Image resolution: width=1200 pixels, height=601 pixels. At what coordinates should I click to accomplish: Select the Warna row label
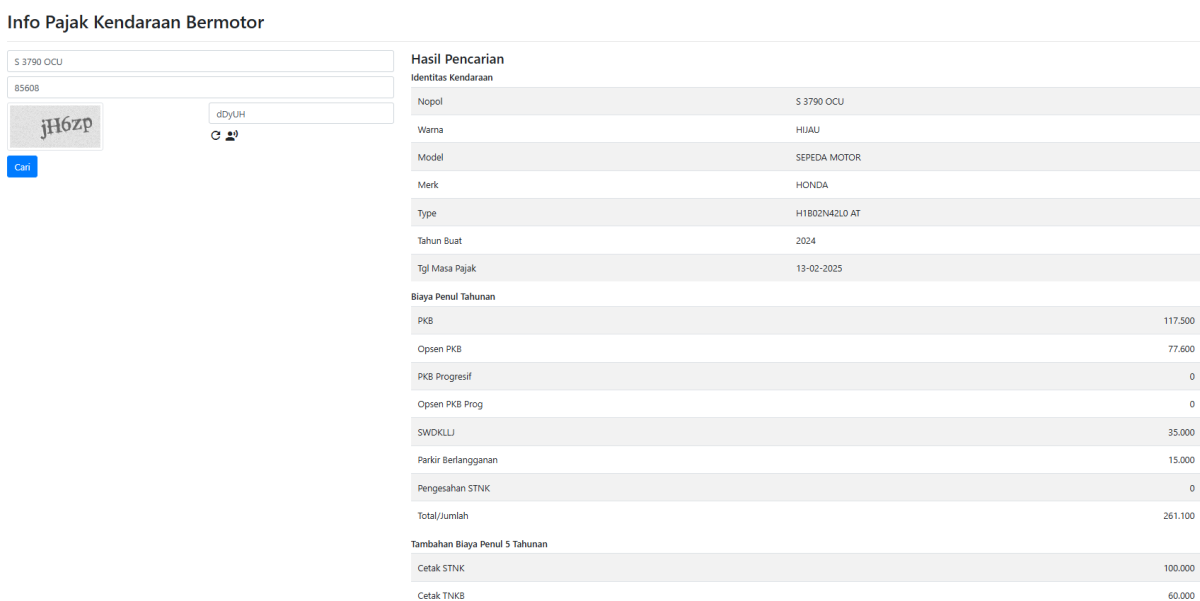tap(430, 129)
